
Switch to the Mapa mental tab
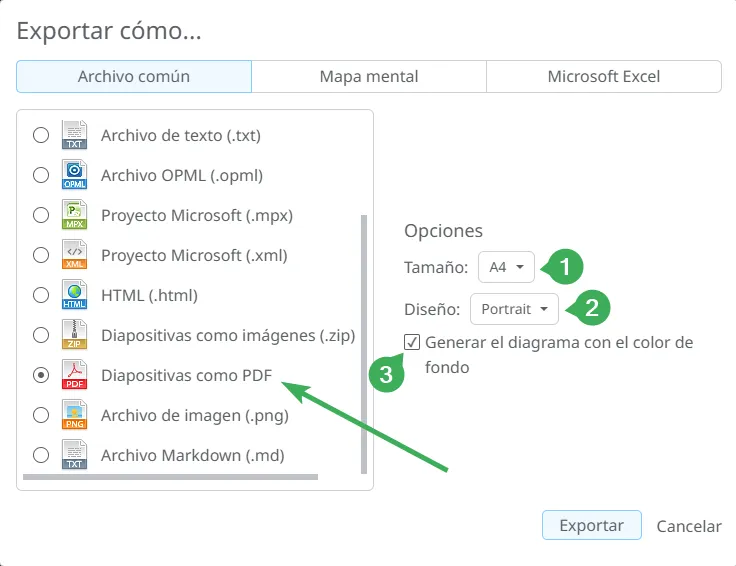369,76
